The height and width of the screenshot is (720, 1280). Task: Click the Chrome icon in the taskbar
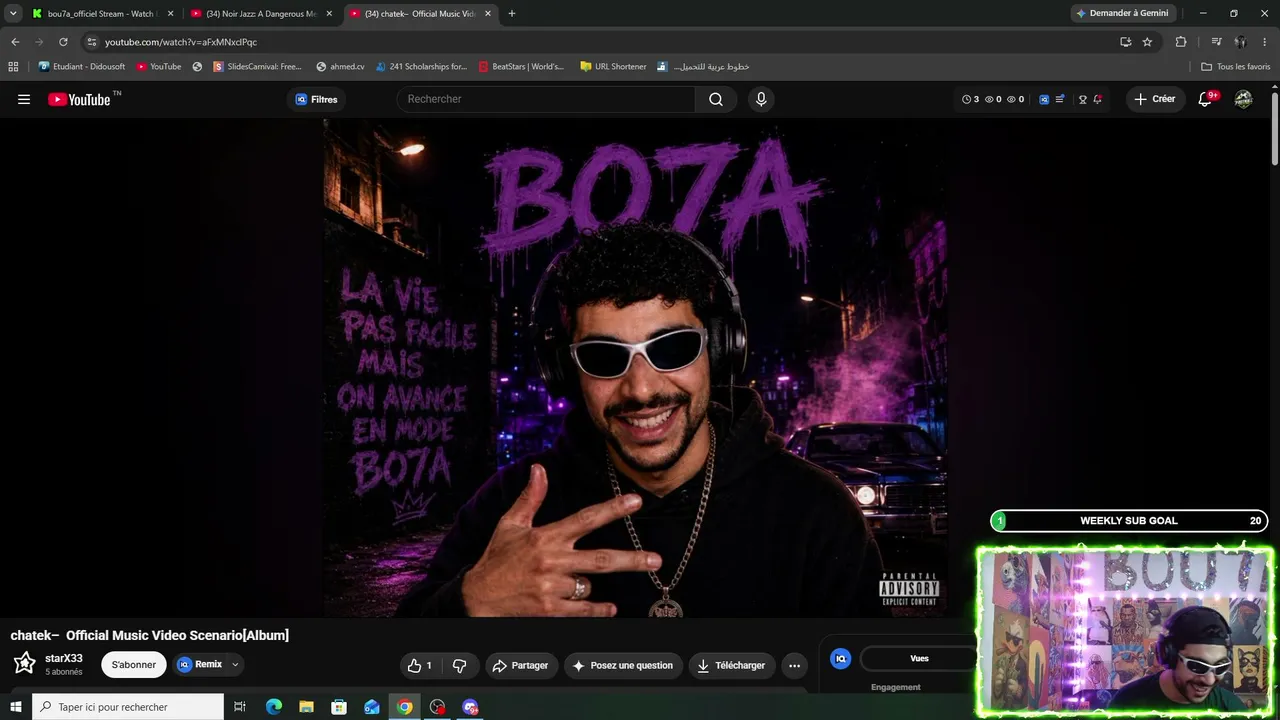tap(404, 707)
